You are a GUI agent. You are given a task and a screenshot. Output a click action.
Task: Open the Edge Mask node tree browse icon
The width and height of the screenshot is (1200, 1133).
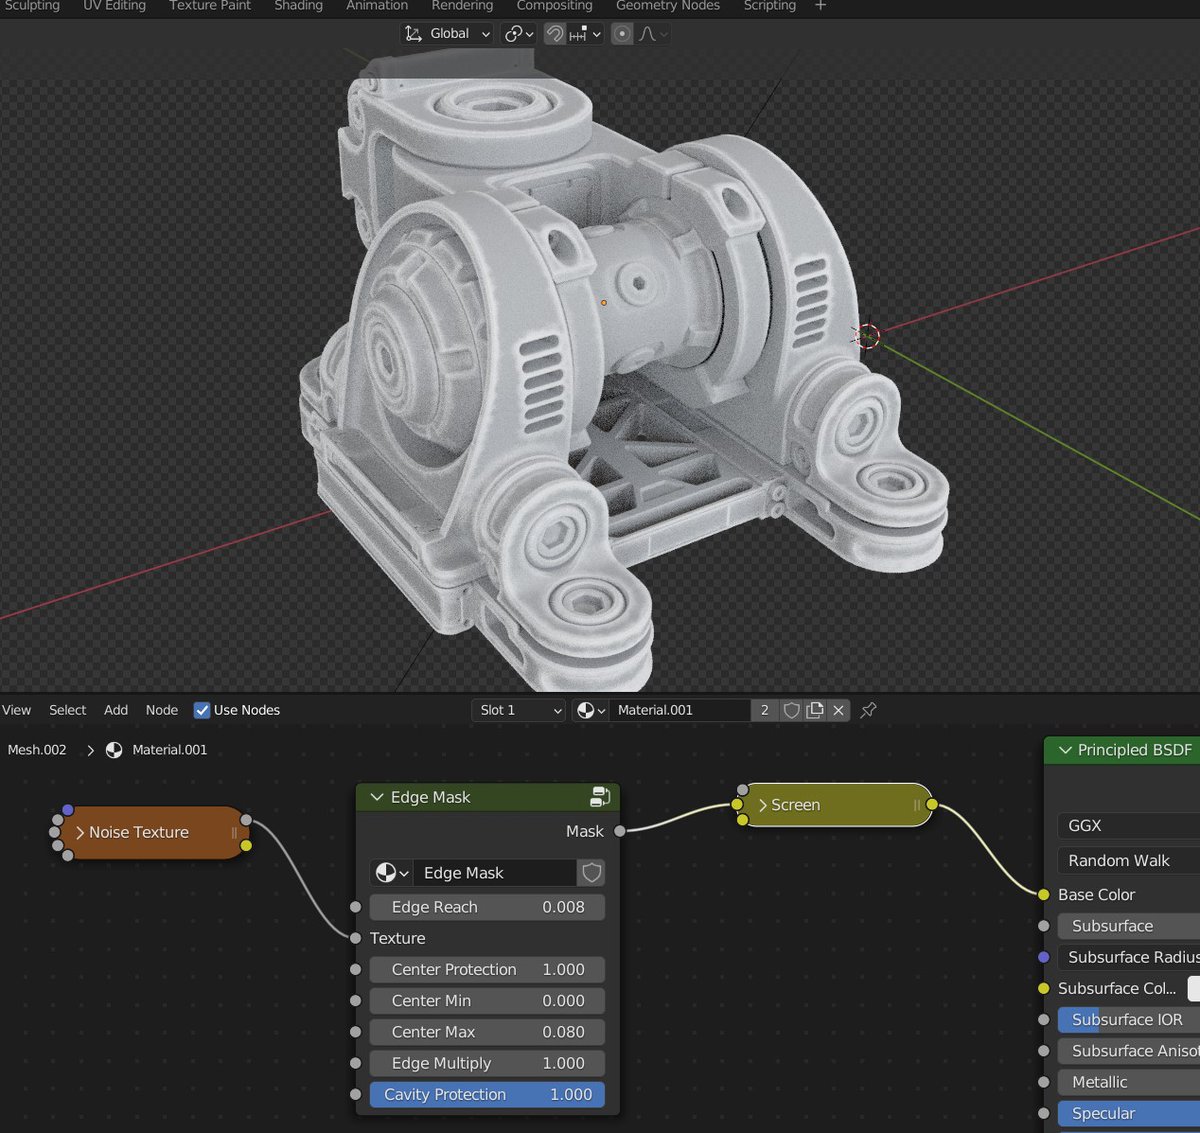point(391,873)
